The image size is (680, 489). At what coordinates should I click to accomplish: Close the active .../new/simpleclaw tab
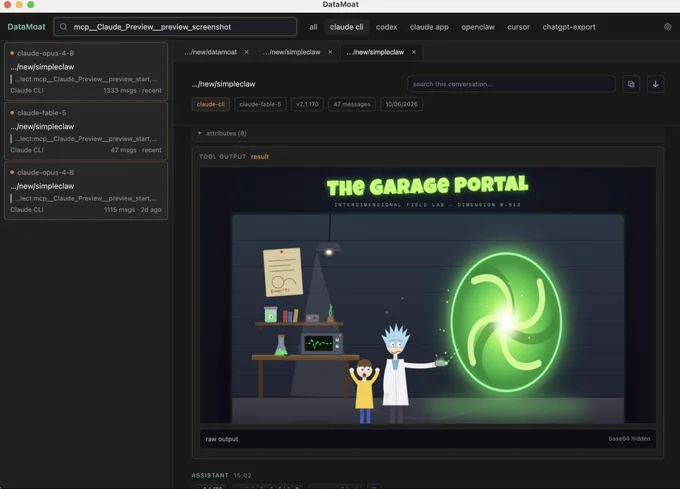[x=414, y=52]
